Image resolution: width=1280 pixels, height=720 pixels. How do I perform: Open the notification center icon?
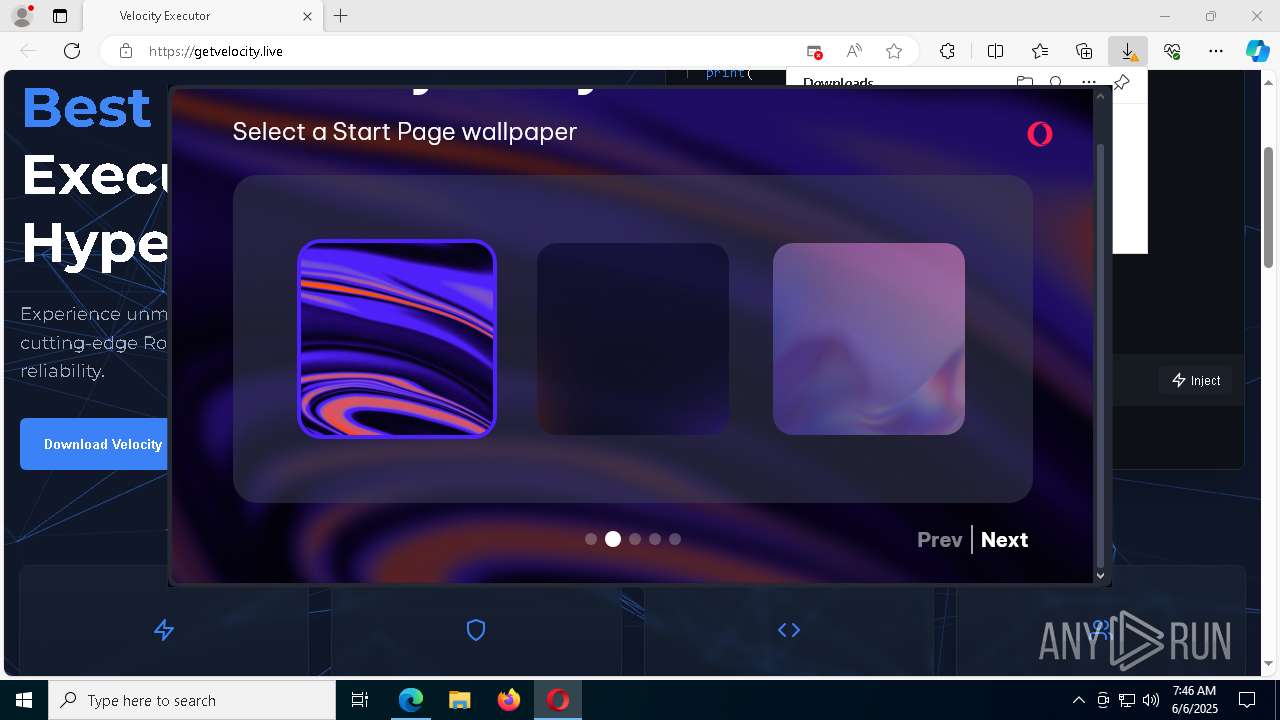pos(1247,700)
